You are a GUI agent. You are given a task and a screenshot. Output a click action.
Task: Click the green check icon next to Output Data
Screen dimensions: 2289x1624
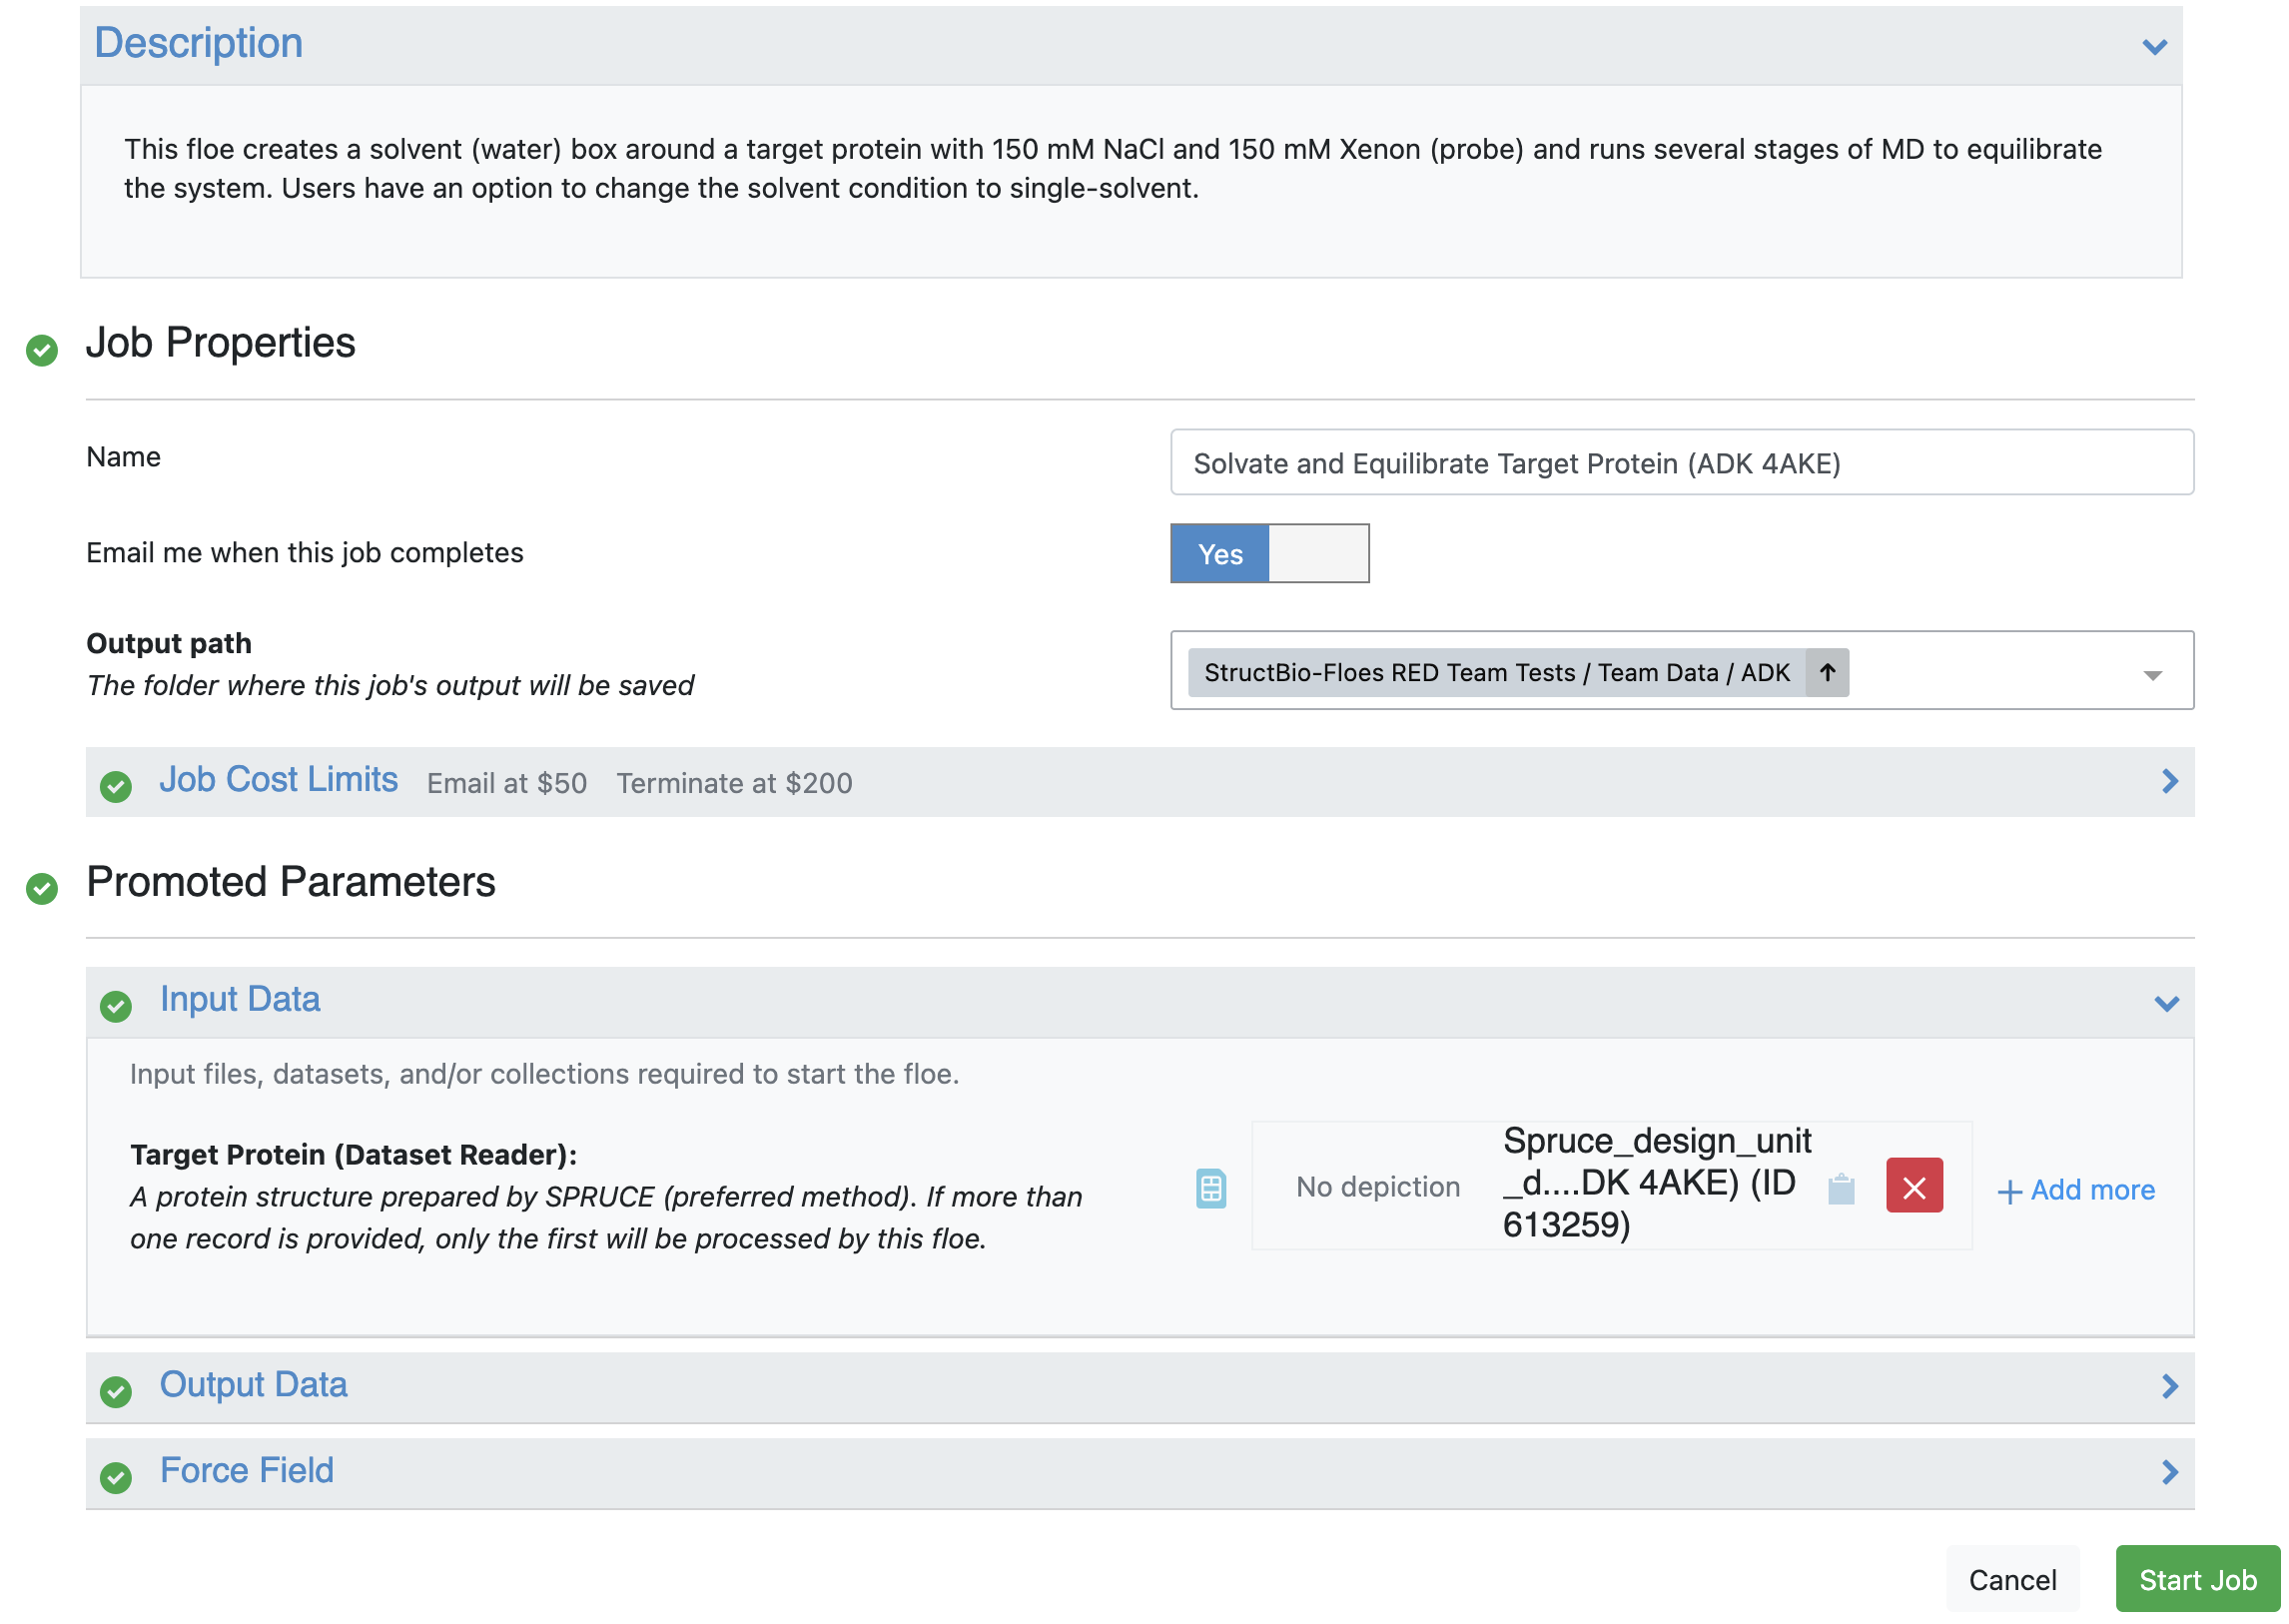pyautogui.click(x=116, y=1391)
